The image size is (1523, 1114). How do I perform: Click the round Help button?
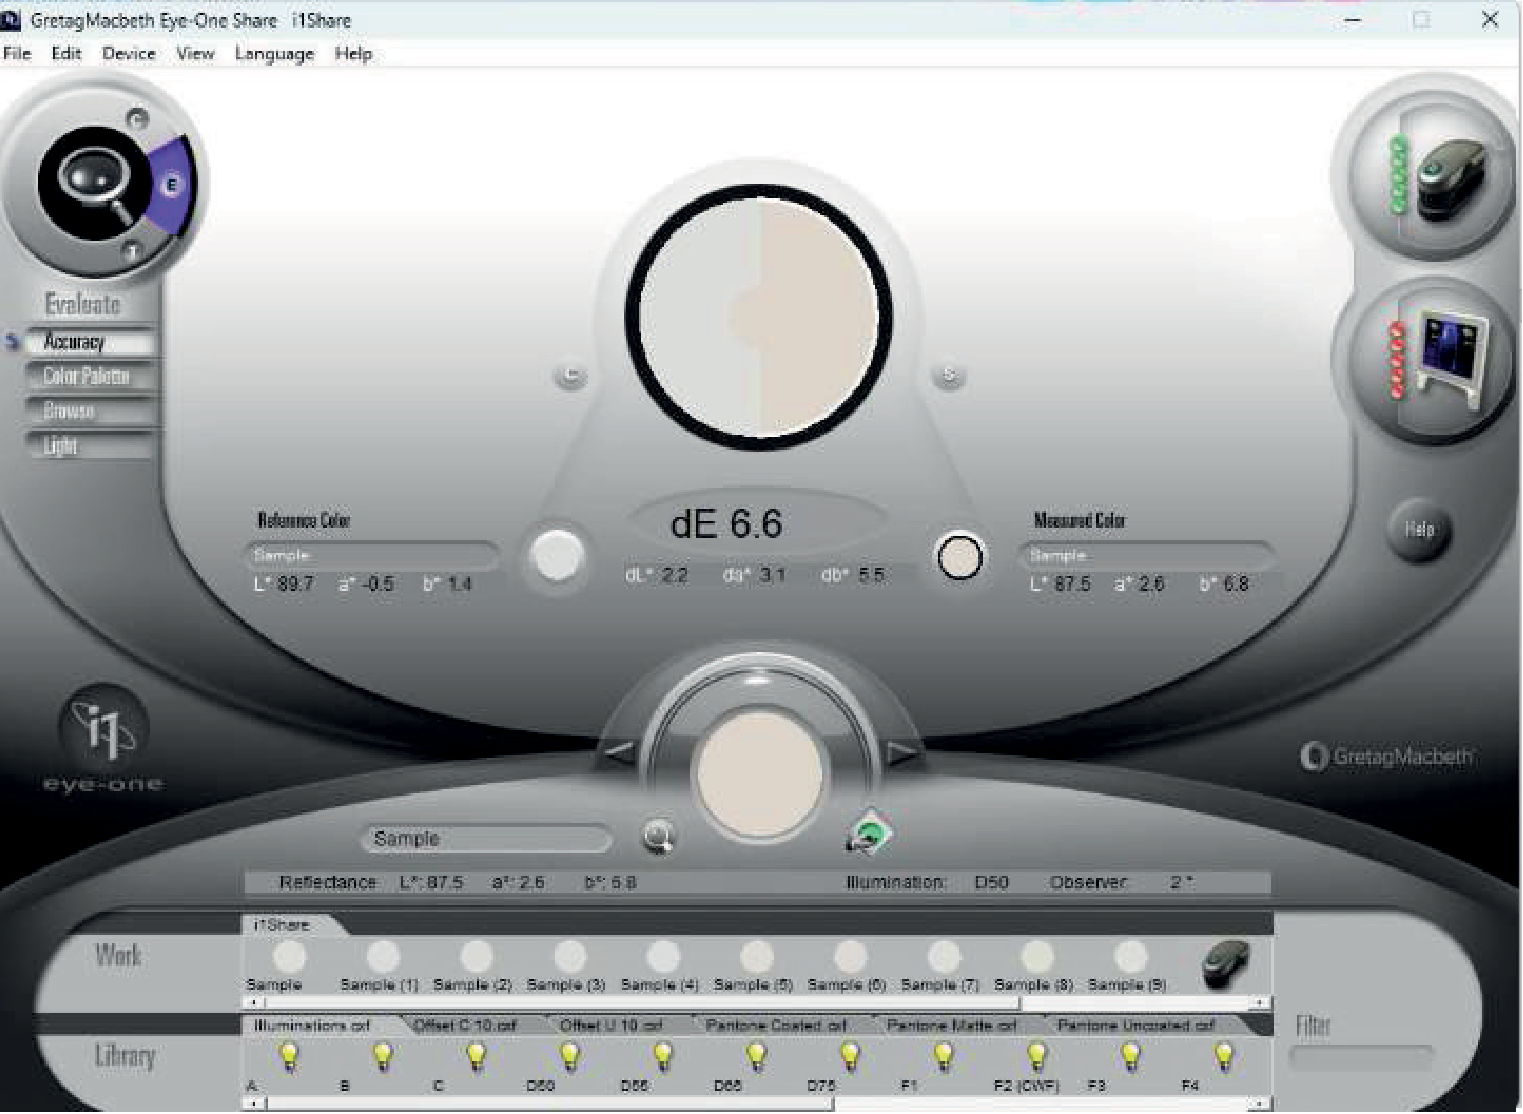pos(1419,529)
